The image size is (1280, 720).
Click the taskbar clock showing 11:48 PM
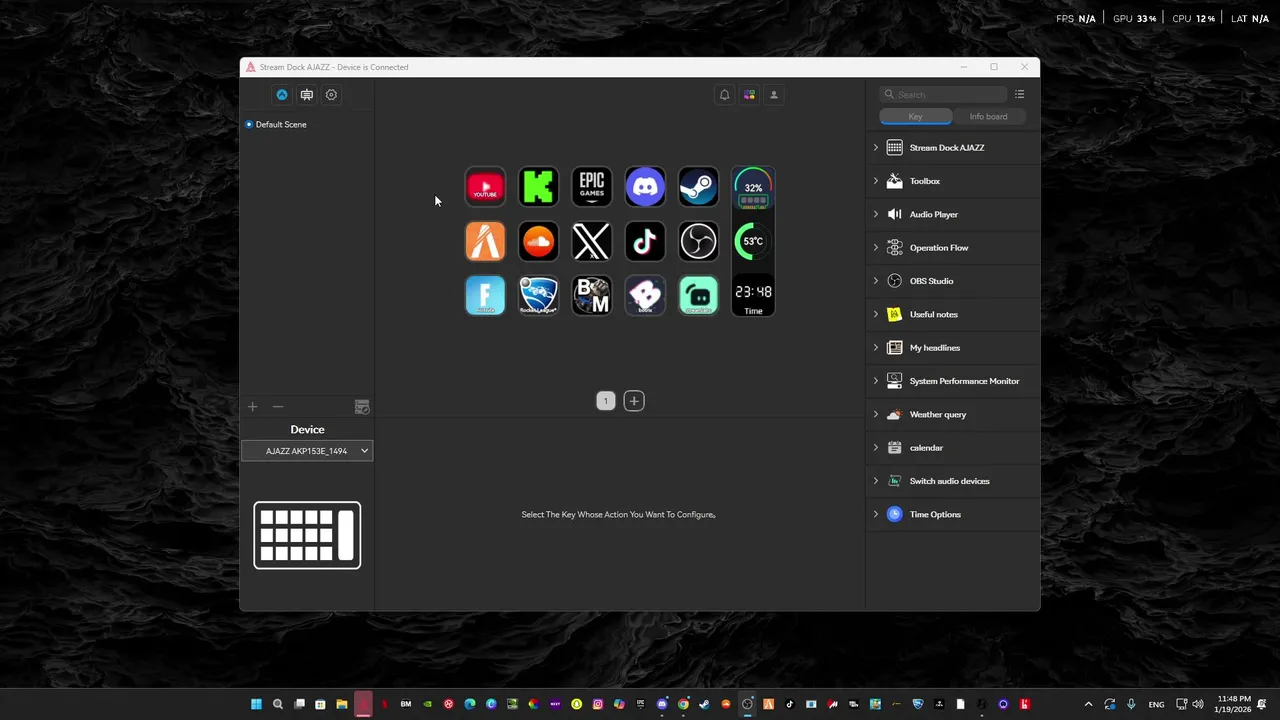[x=1234, y=704]
